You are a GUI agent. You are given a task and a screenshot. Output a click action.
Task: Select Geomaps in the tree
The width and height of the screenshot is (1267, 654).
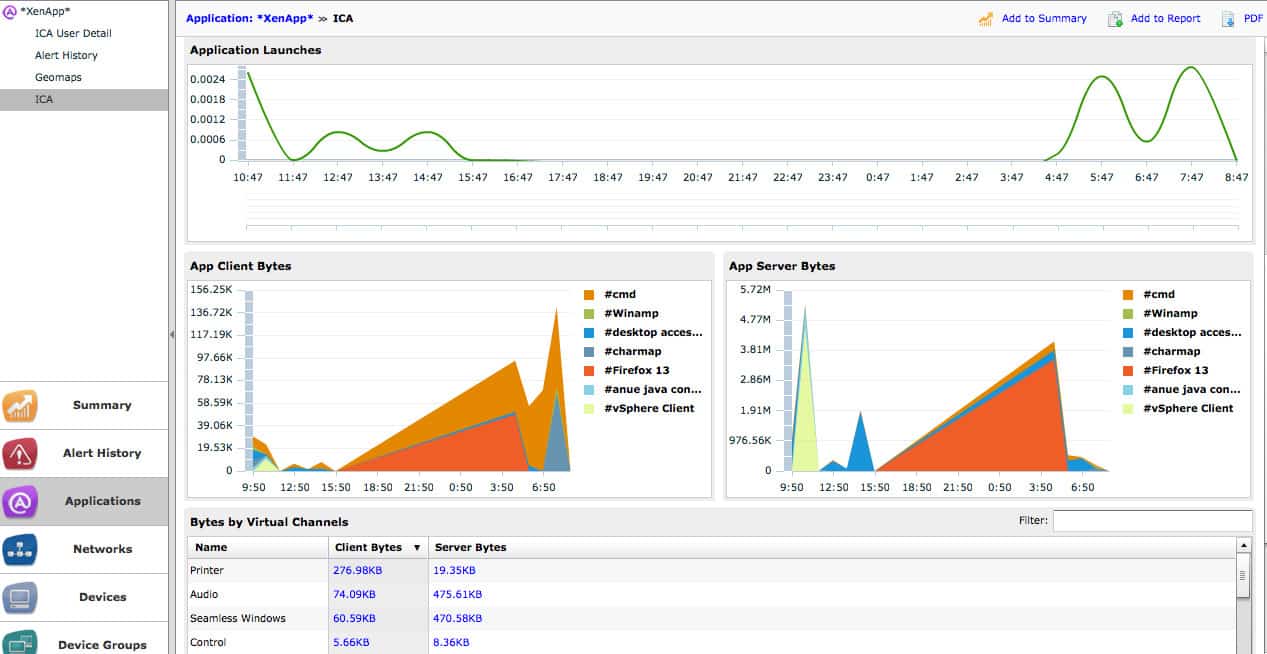58,77
